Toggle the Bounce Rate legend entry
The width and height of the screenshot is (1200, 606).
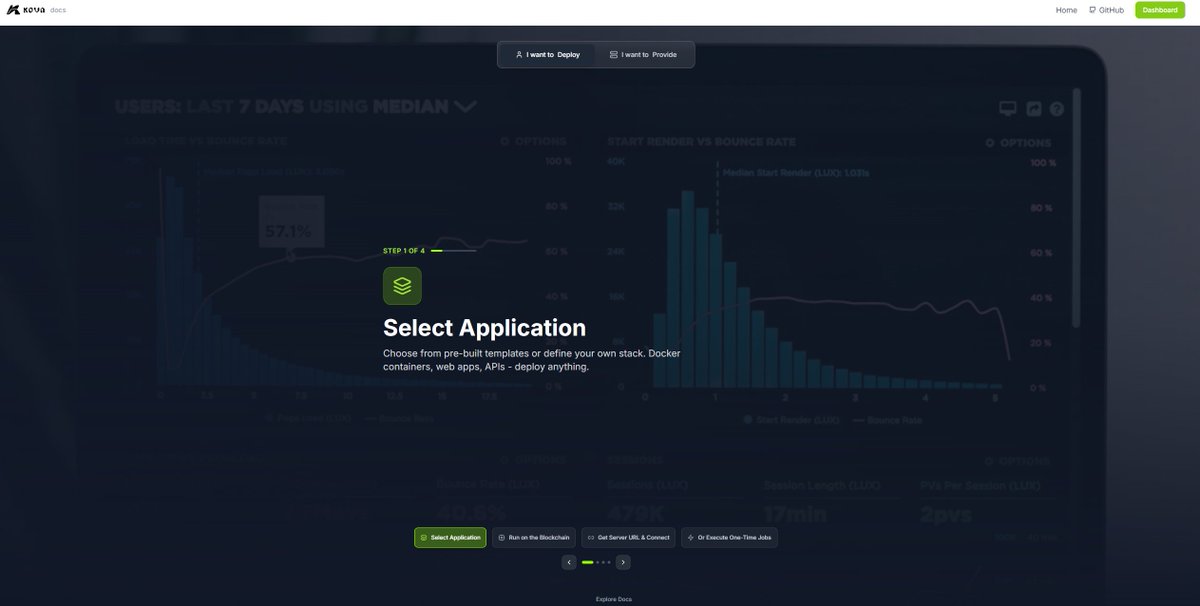coord(403,416)
